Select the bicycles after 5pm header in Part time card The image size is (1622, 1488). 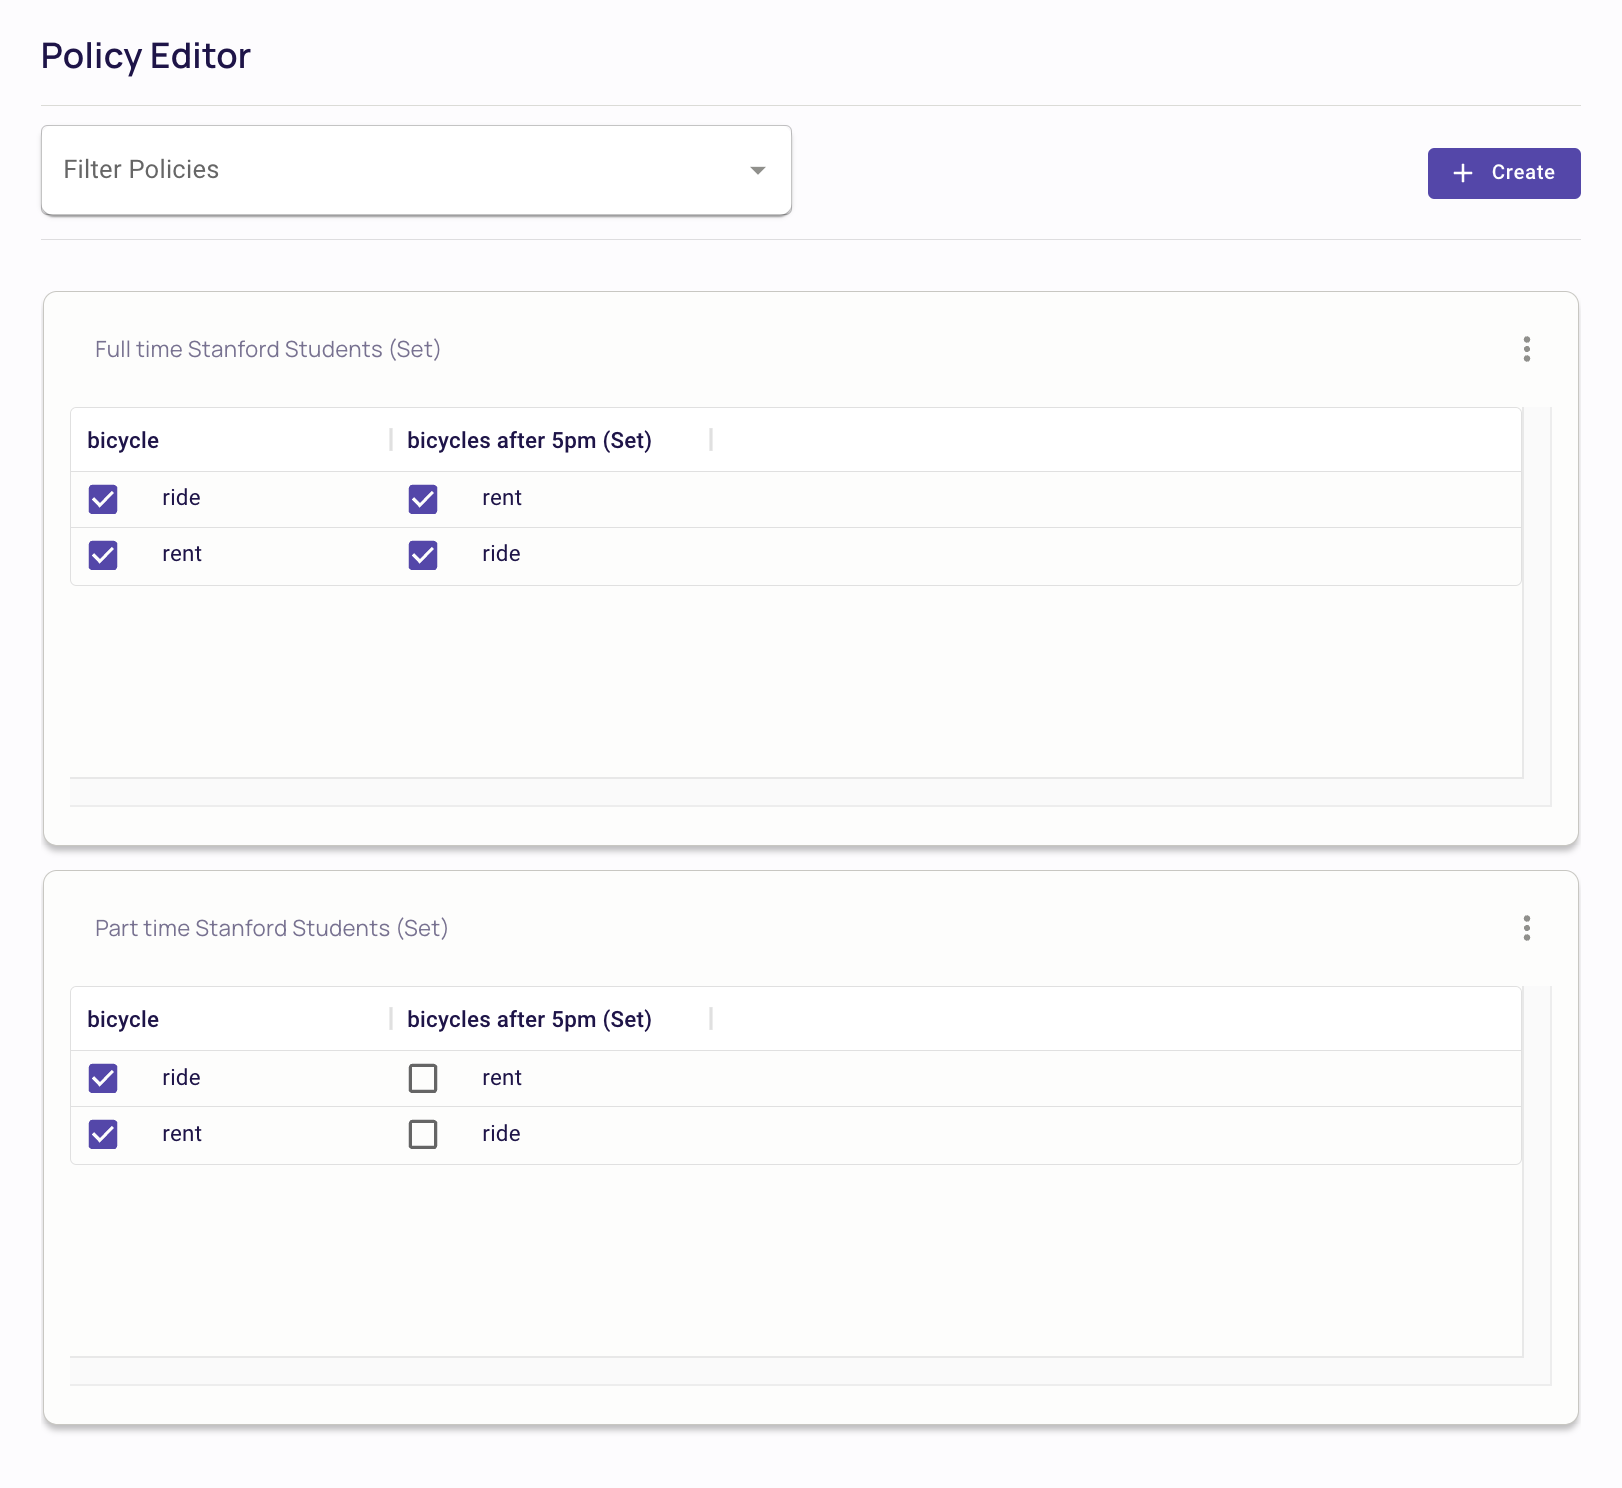(x=529, y=1019)
